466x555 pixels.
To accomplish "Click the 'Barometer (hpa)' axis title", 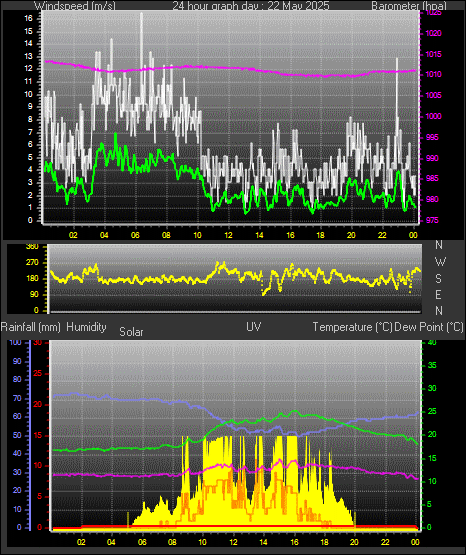I will click(x=409, y=6).
